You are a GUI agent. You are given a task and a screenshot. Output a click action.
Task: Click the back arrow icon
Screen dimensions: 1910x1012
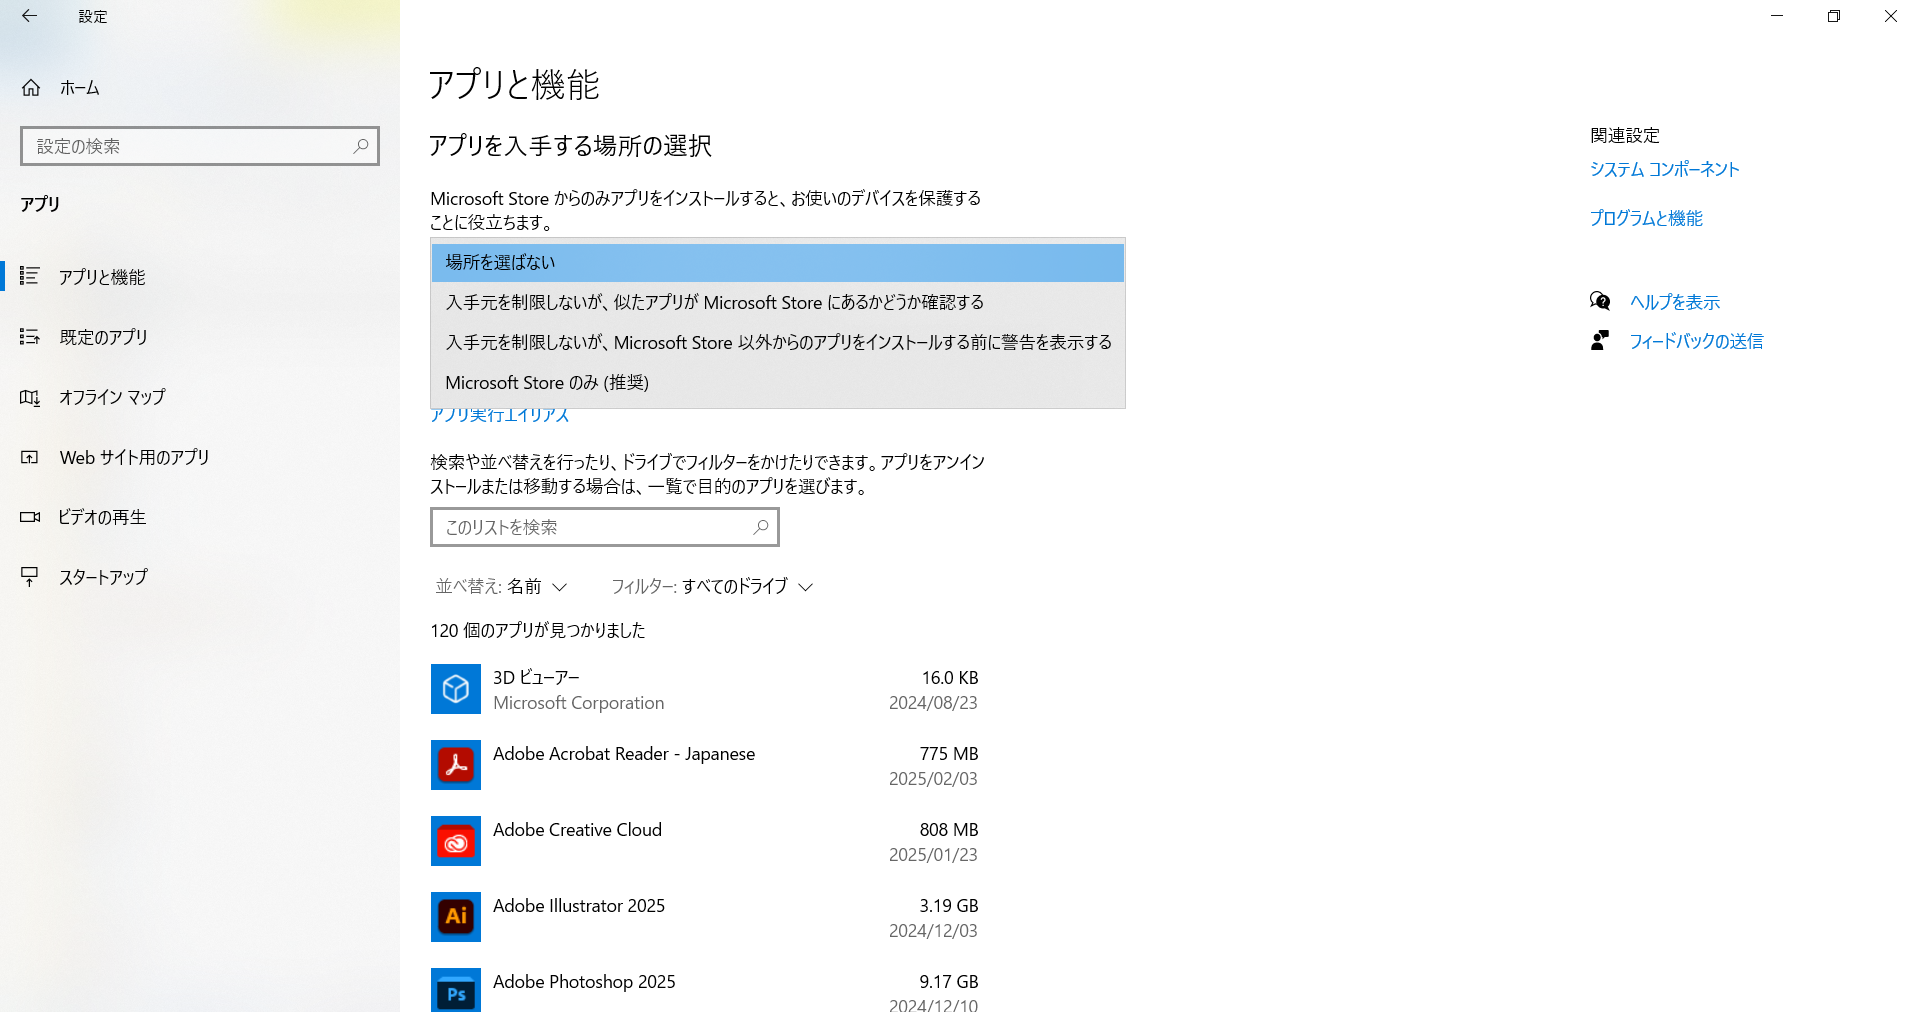(29, 16)
